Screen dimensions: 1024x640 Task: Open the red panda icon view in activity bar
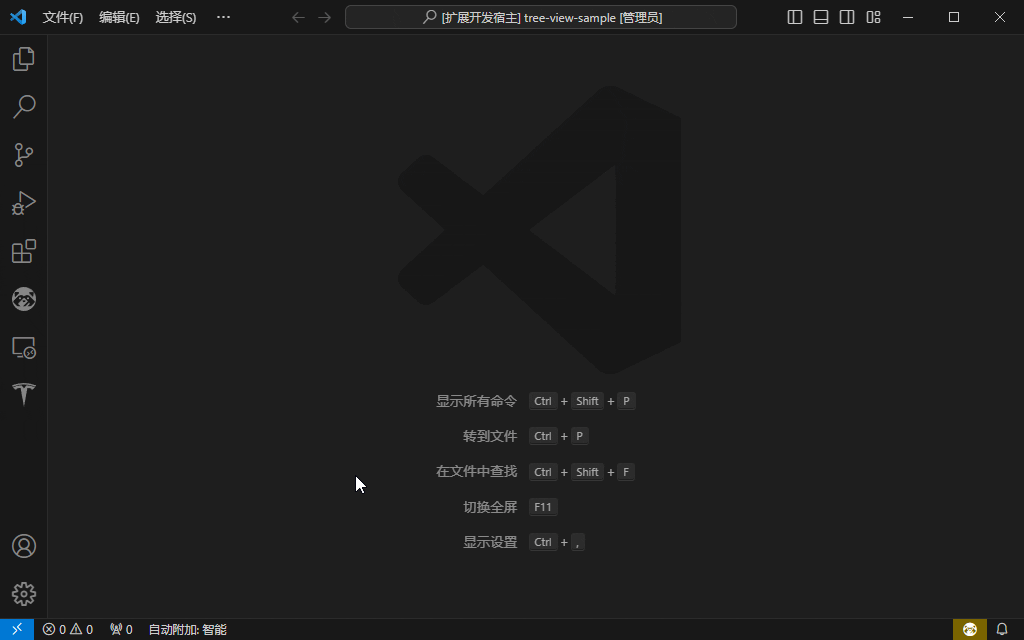pos(24,299)
